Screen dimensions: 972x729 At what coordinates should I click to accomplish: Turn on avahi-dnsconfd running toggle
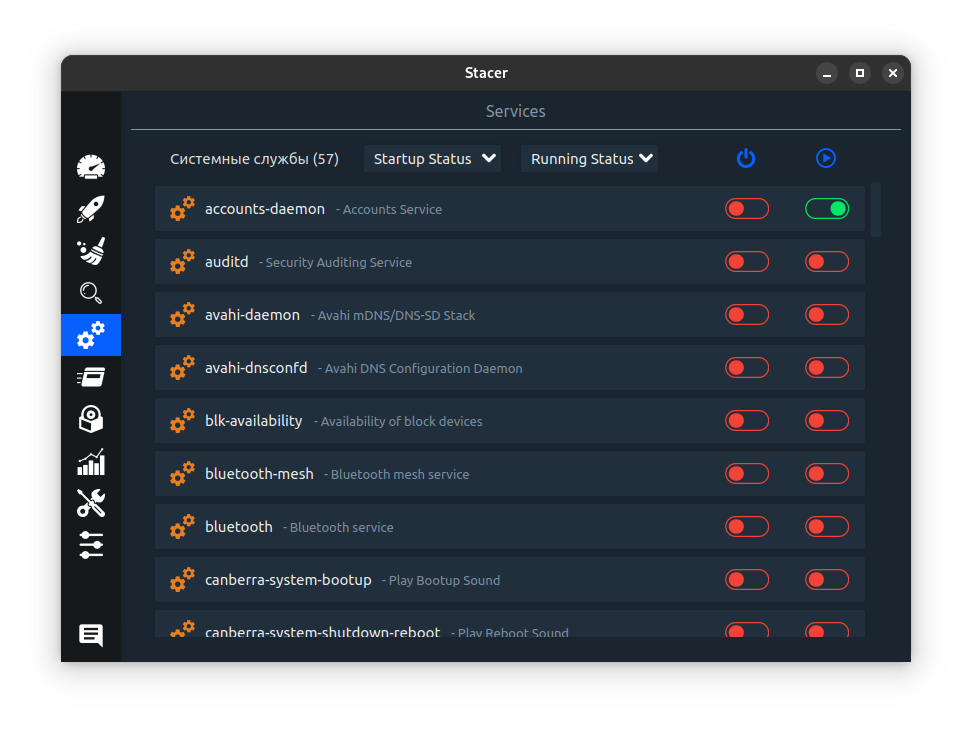[827, 368]
